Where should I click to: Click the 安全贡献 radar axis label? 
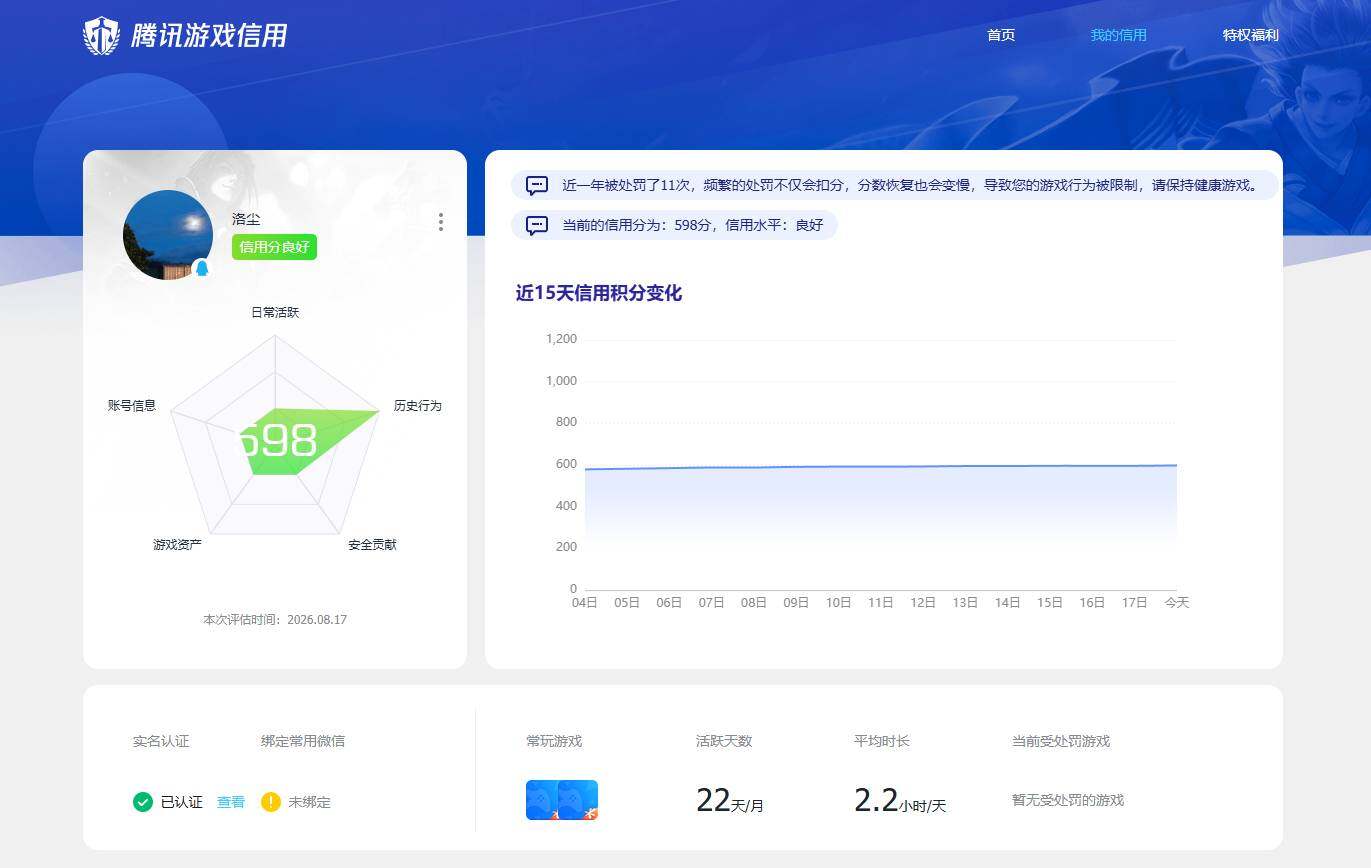pos(372,545)
